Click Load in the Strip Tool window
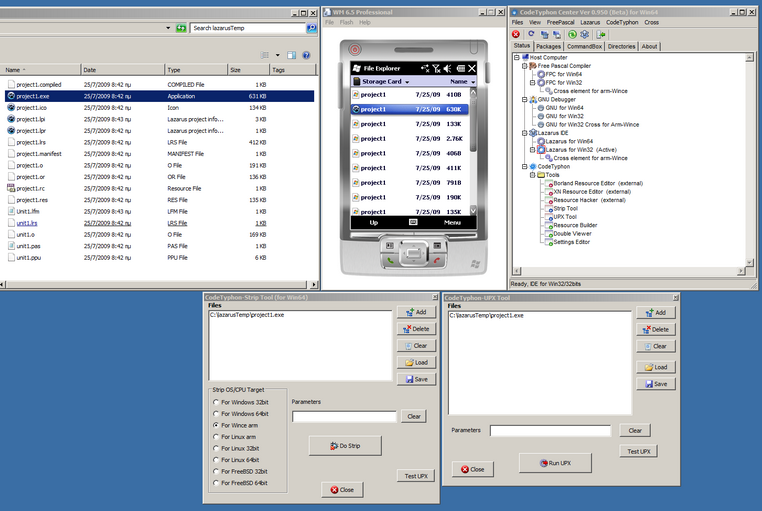Image resolution: width=762 pixels, height=511 pixels. coord(416,362)
